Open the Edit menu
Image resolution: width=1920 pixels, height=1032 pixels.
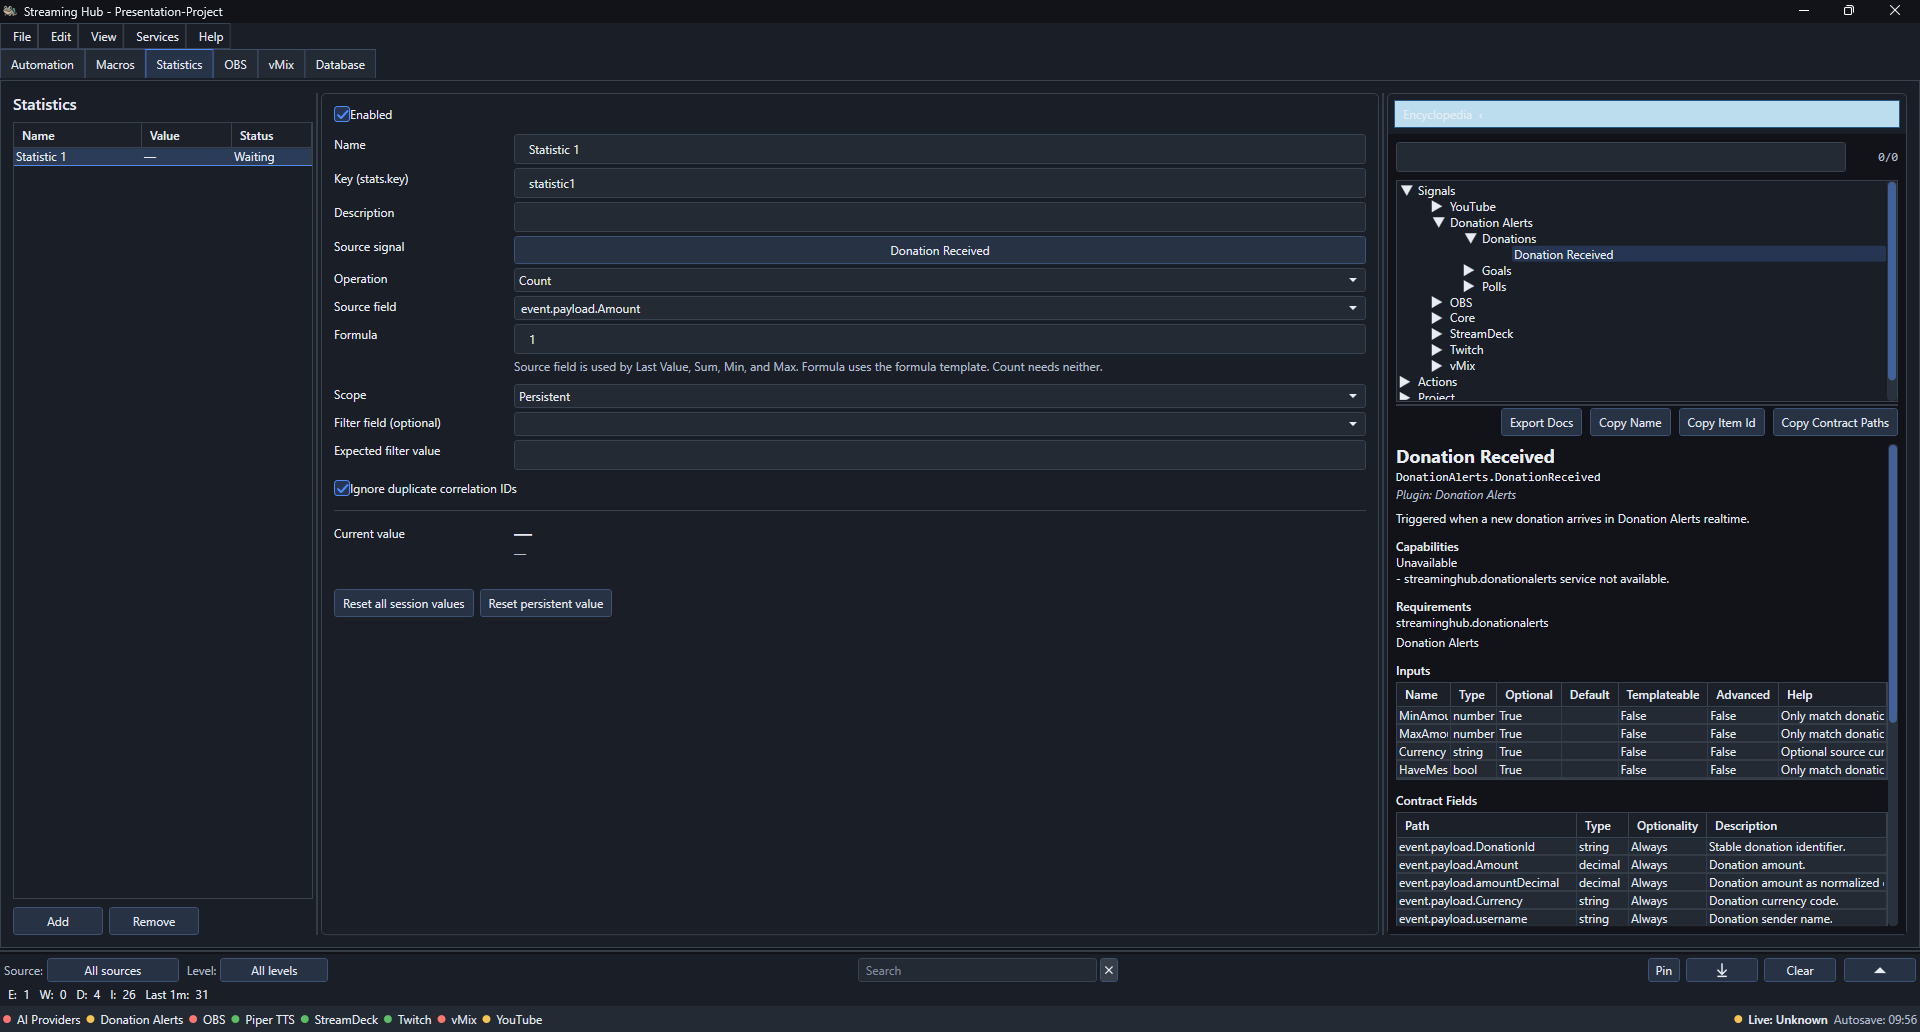tap(61, 36)
